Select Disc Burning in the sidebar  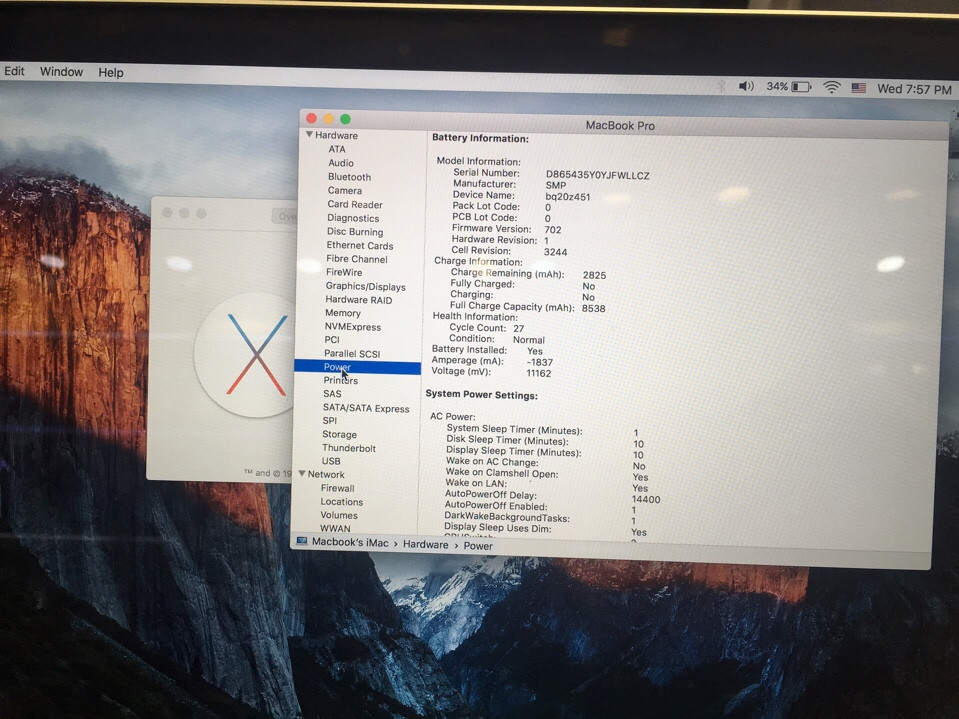(355, 231)
